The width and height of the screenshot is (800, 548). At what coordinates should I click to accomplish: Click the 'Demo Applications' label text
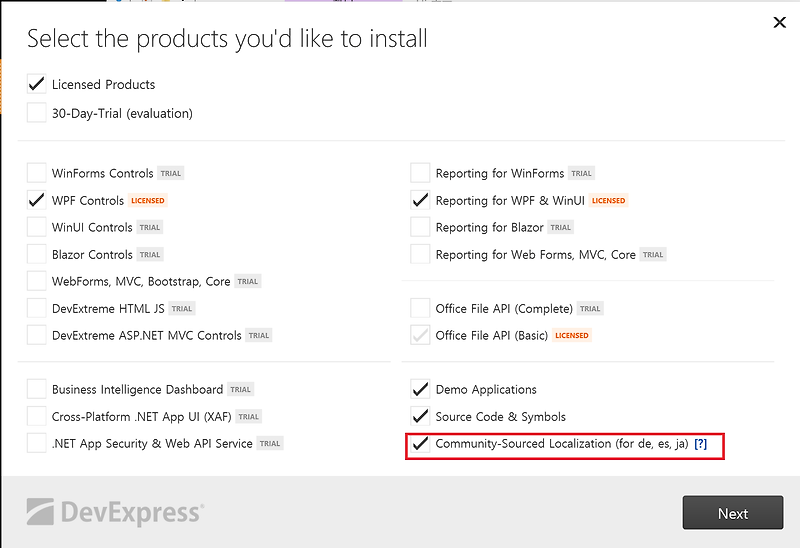pyautogui.click(x=486, y=390)
